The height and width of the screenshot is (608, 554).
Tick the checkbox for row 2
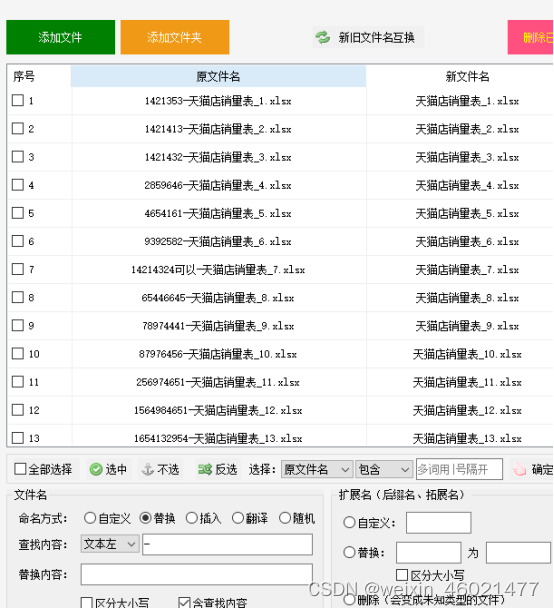pos(18,128)
